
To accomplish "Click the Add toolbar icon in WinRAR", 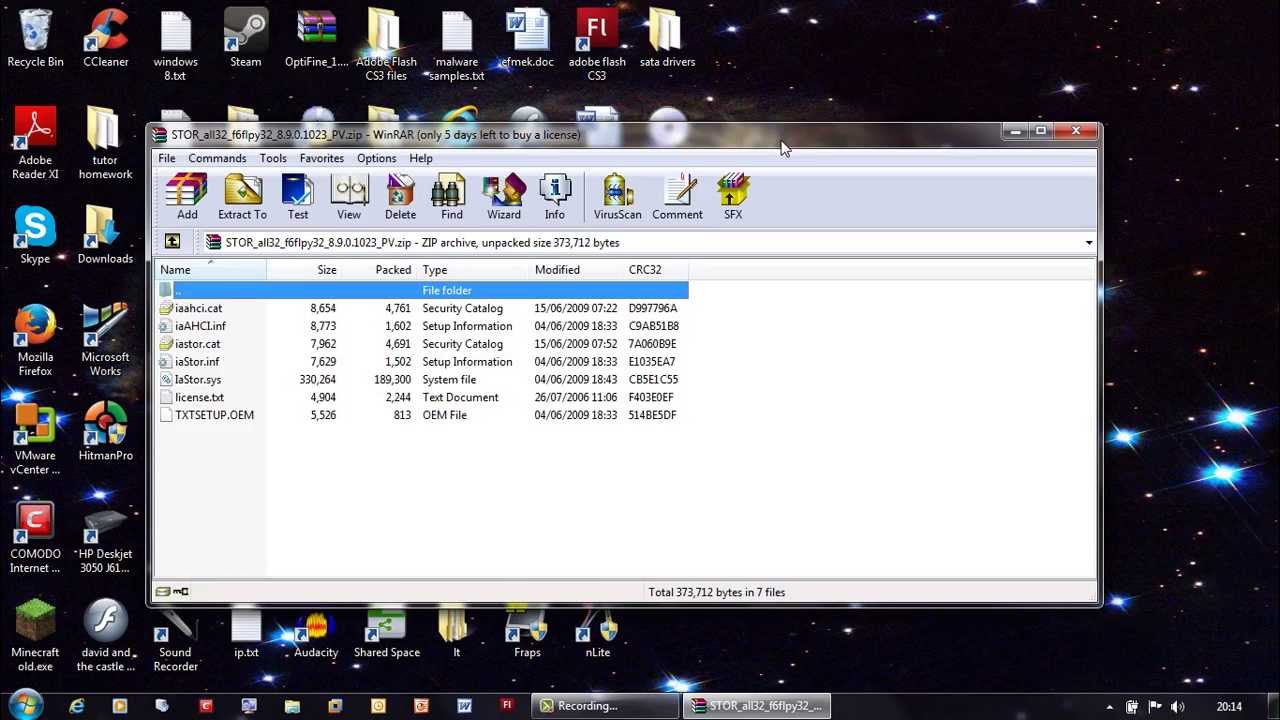I will (187, 196).
